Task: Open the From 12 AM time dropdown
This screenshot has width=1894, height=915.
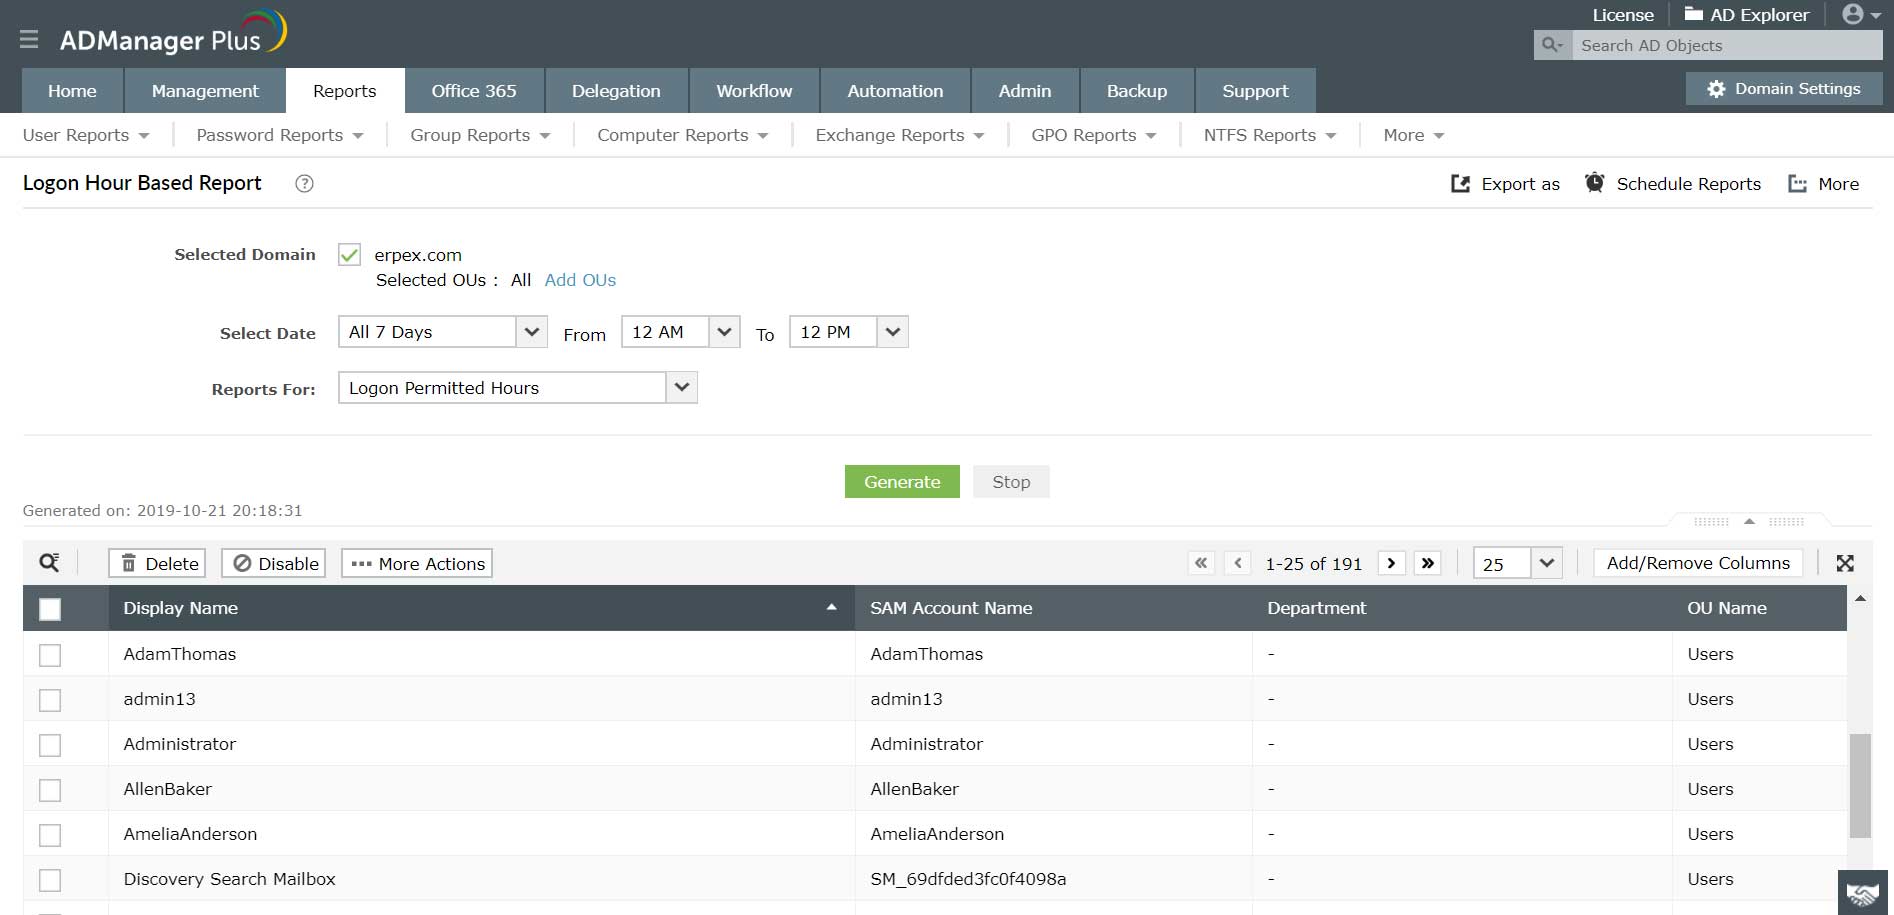Action: (x=681, y=332)
